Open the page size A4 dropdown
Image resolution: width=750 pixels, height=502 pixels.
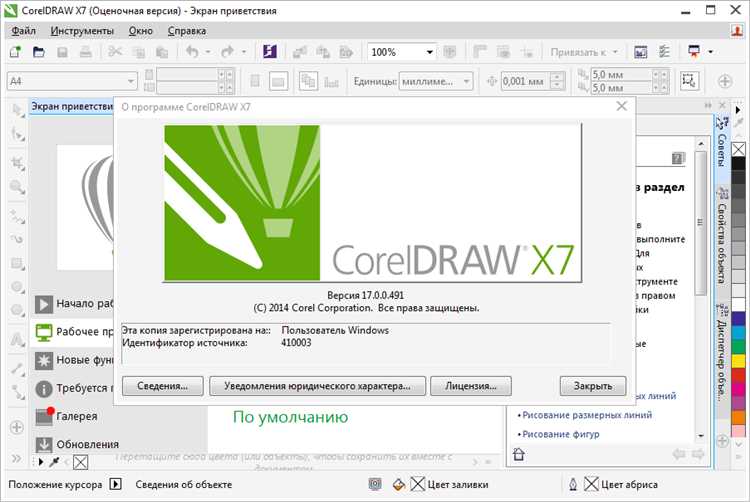[x=131, y=81]
